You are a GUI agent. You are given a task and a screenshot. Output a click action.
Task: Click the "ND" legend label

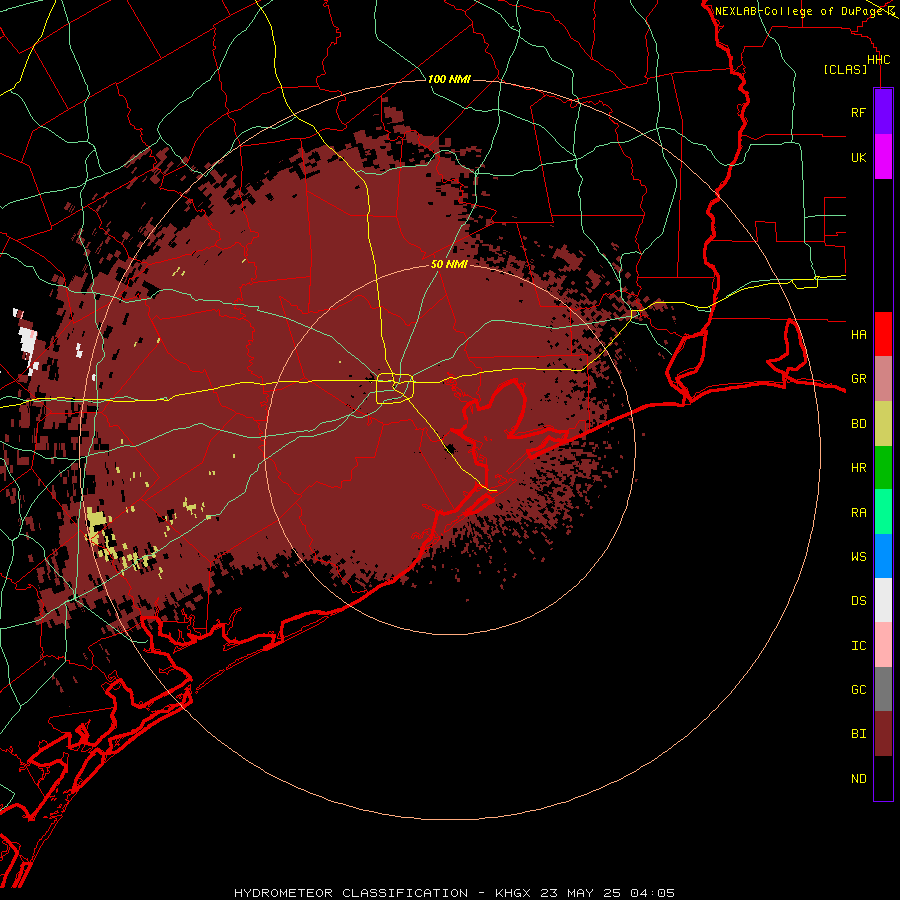tap(858, 779)
